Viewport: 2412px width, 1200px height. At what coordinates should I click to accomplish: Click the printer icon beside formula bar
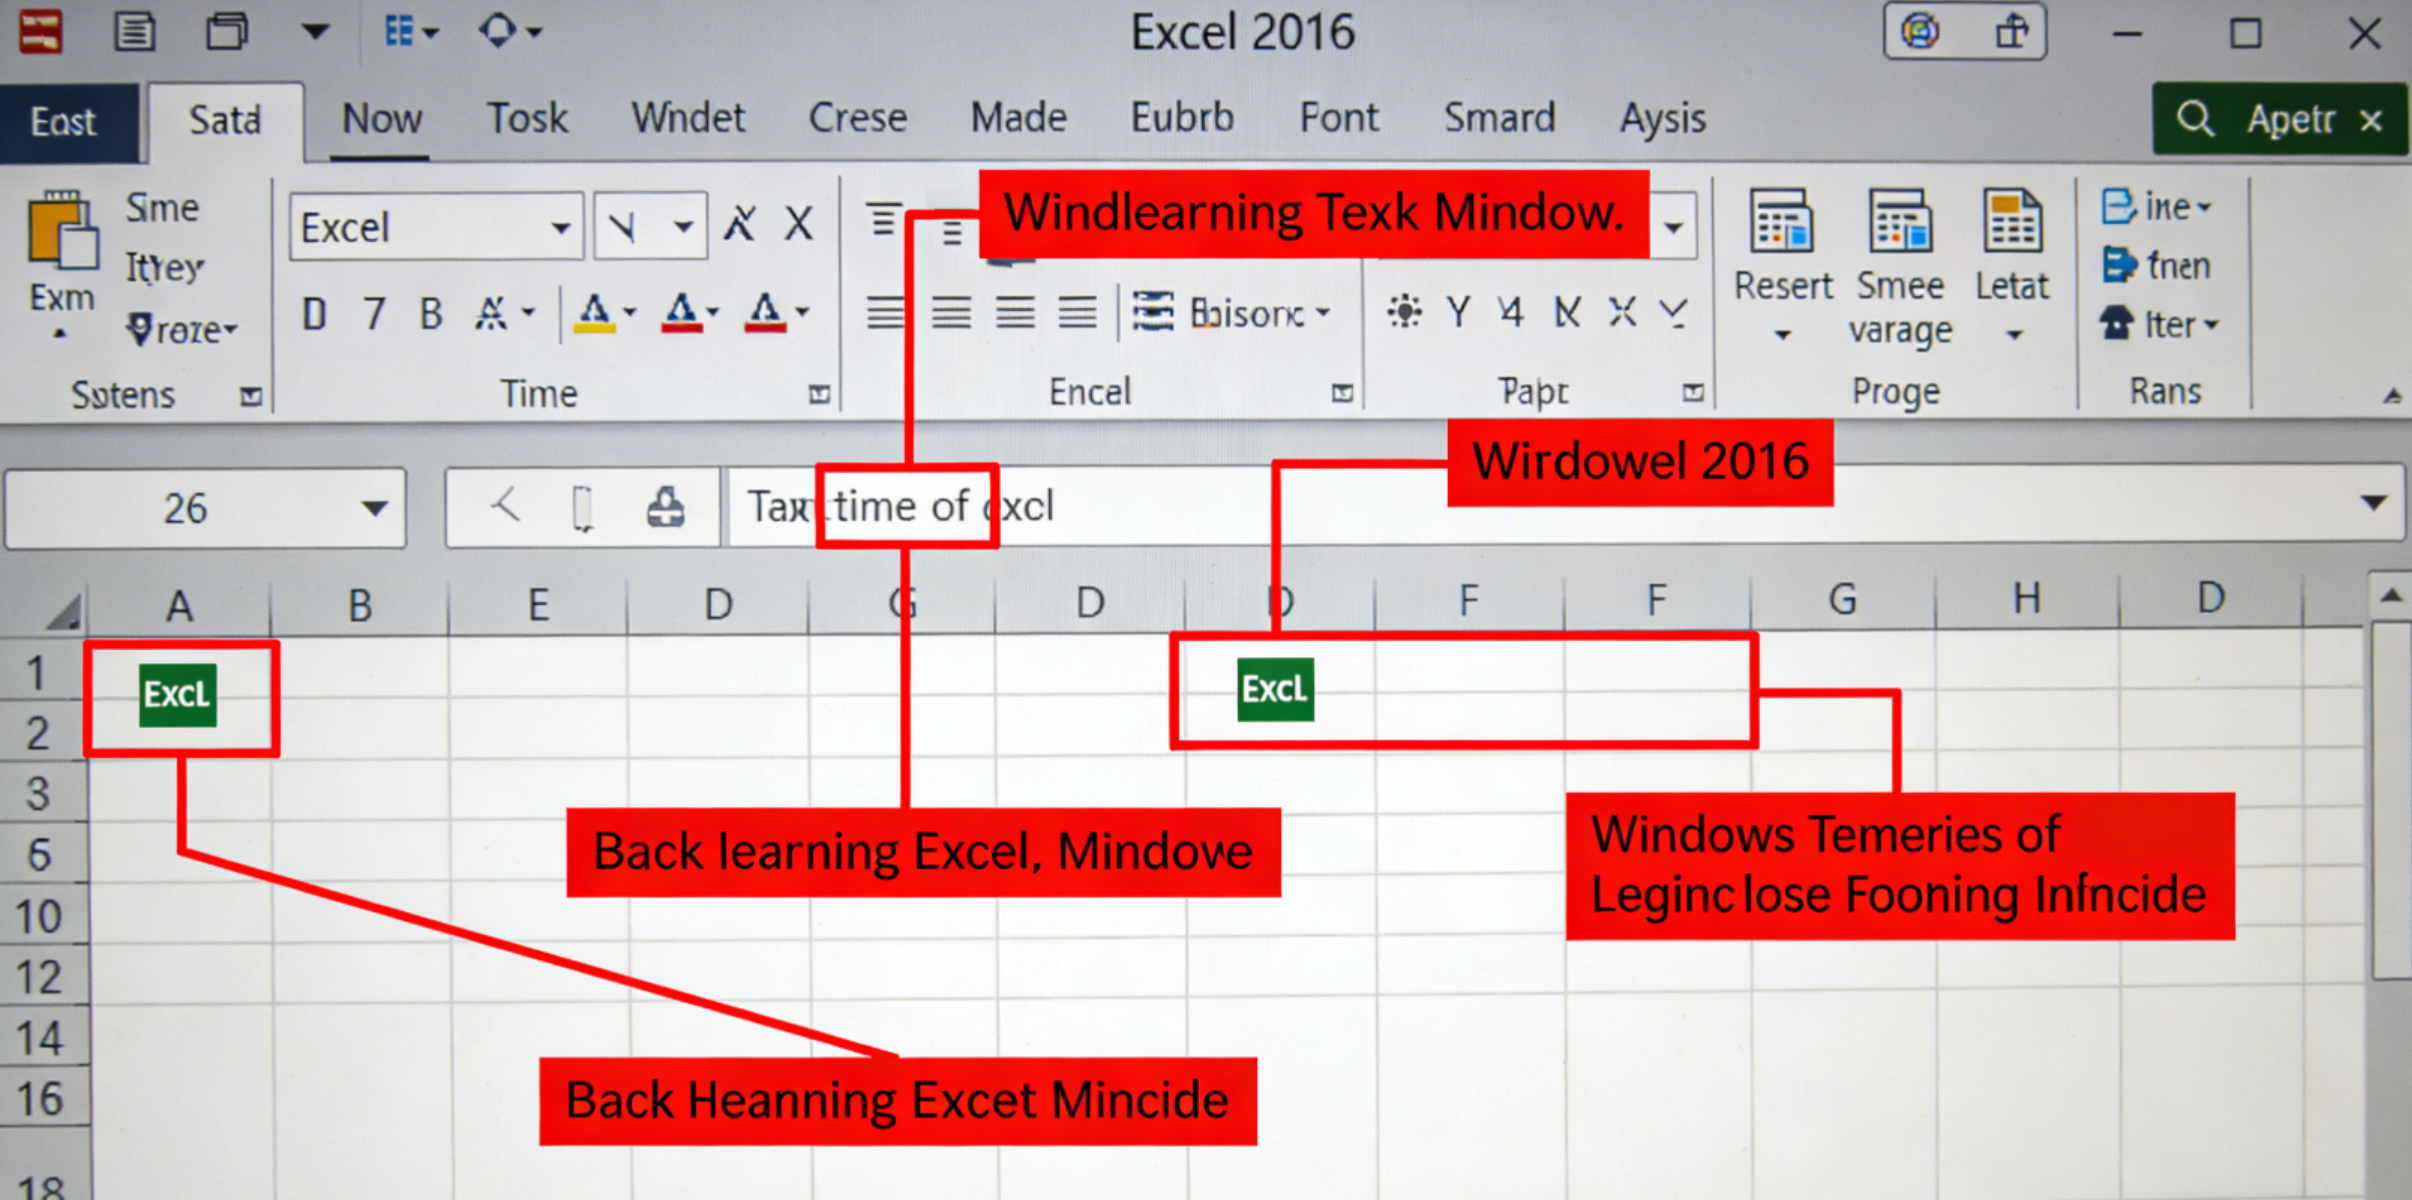[x=665, y=507]
